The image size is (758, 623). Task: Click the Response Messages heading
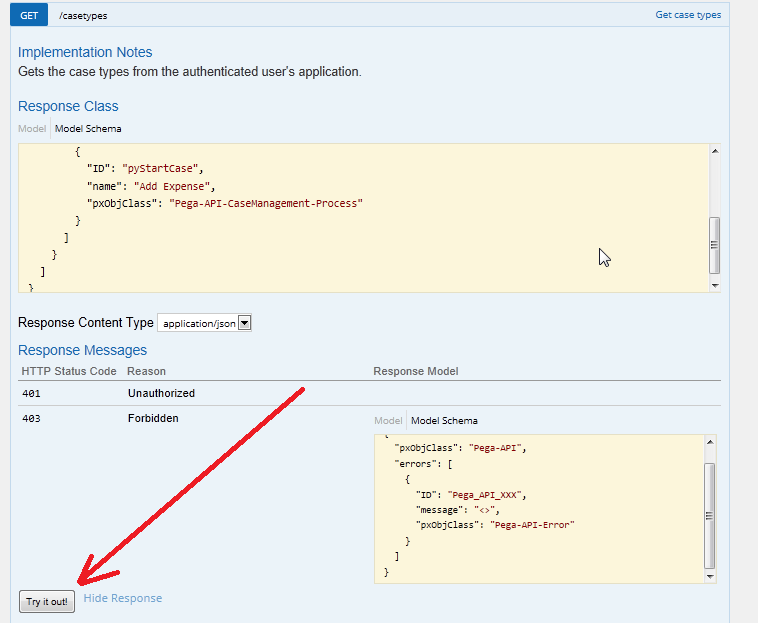[83, 350]
